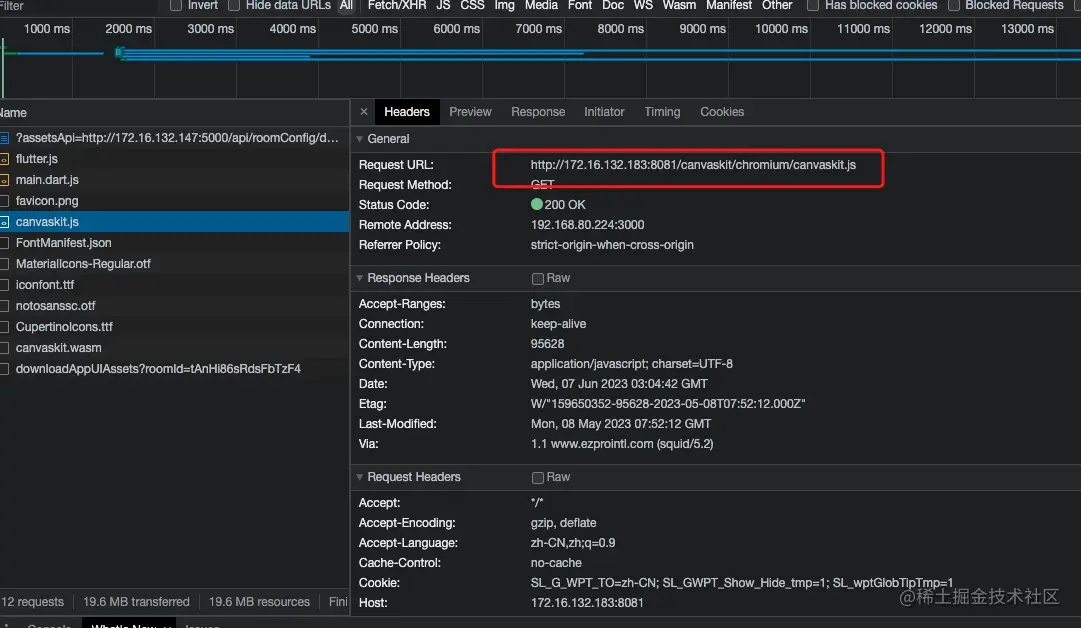Image resolution: width=1081 pixels, height=628 pixels.
Task: Select flutter.js request row
Action: [x=174, y=159]
